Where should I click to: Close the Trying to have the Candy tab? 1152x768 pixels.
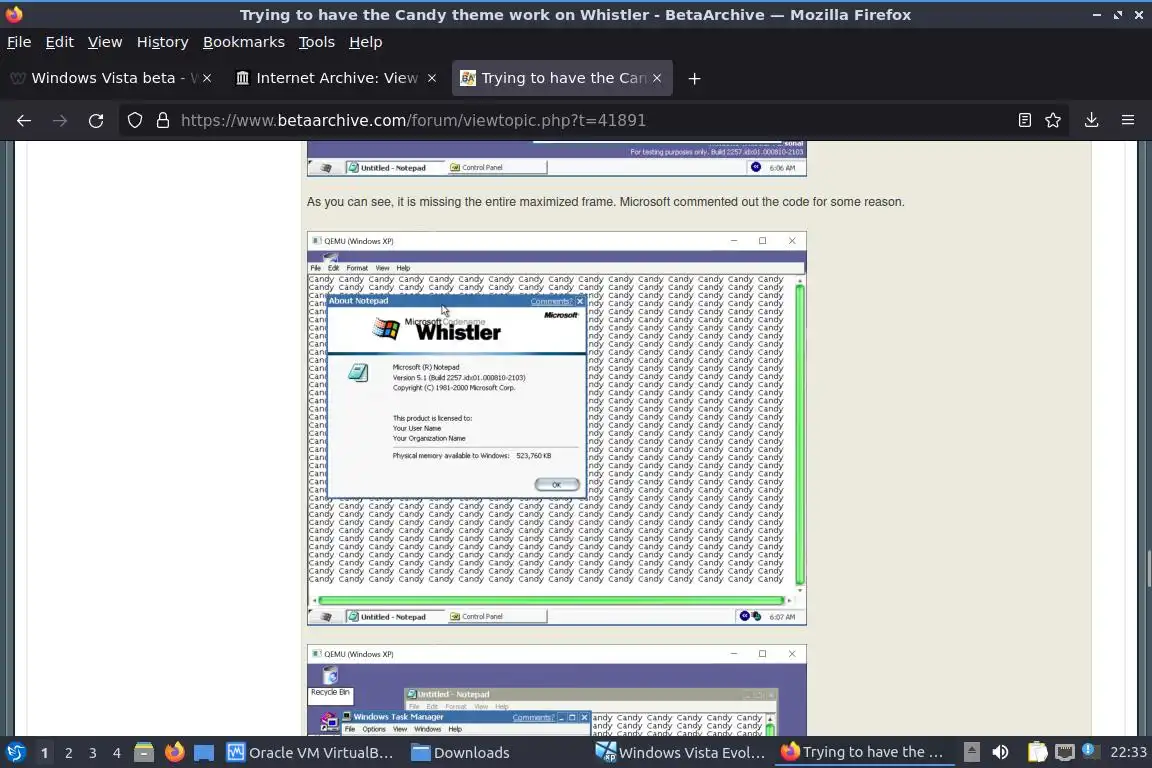click(657, 78)
